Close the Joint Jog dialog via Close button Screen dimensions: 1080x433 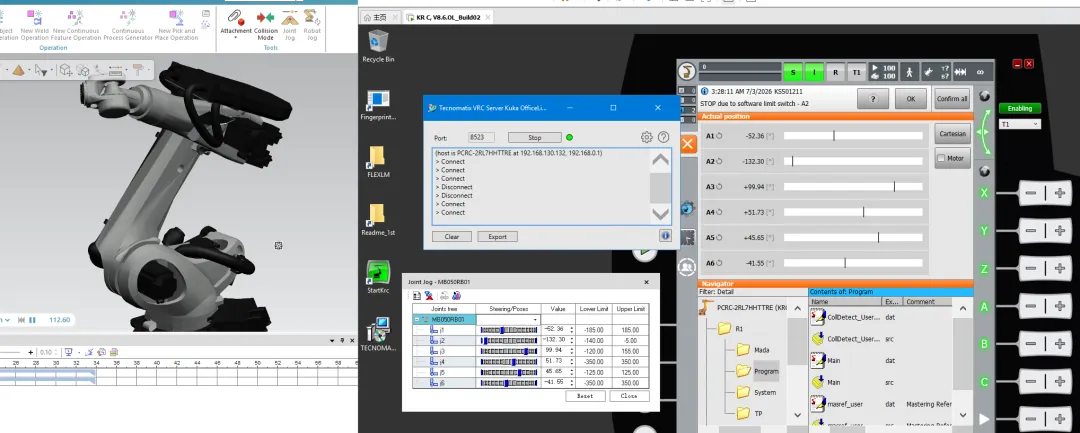pos(629,396)
